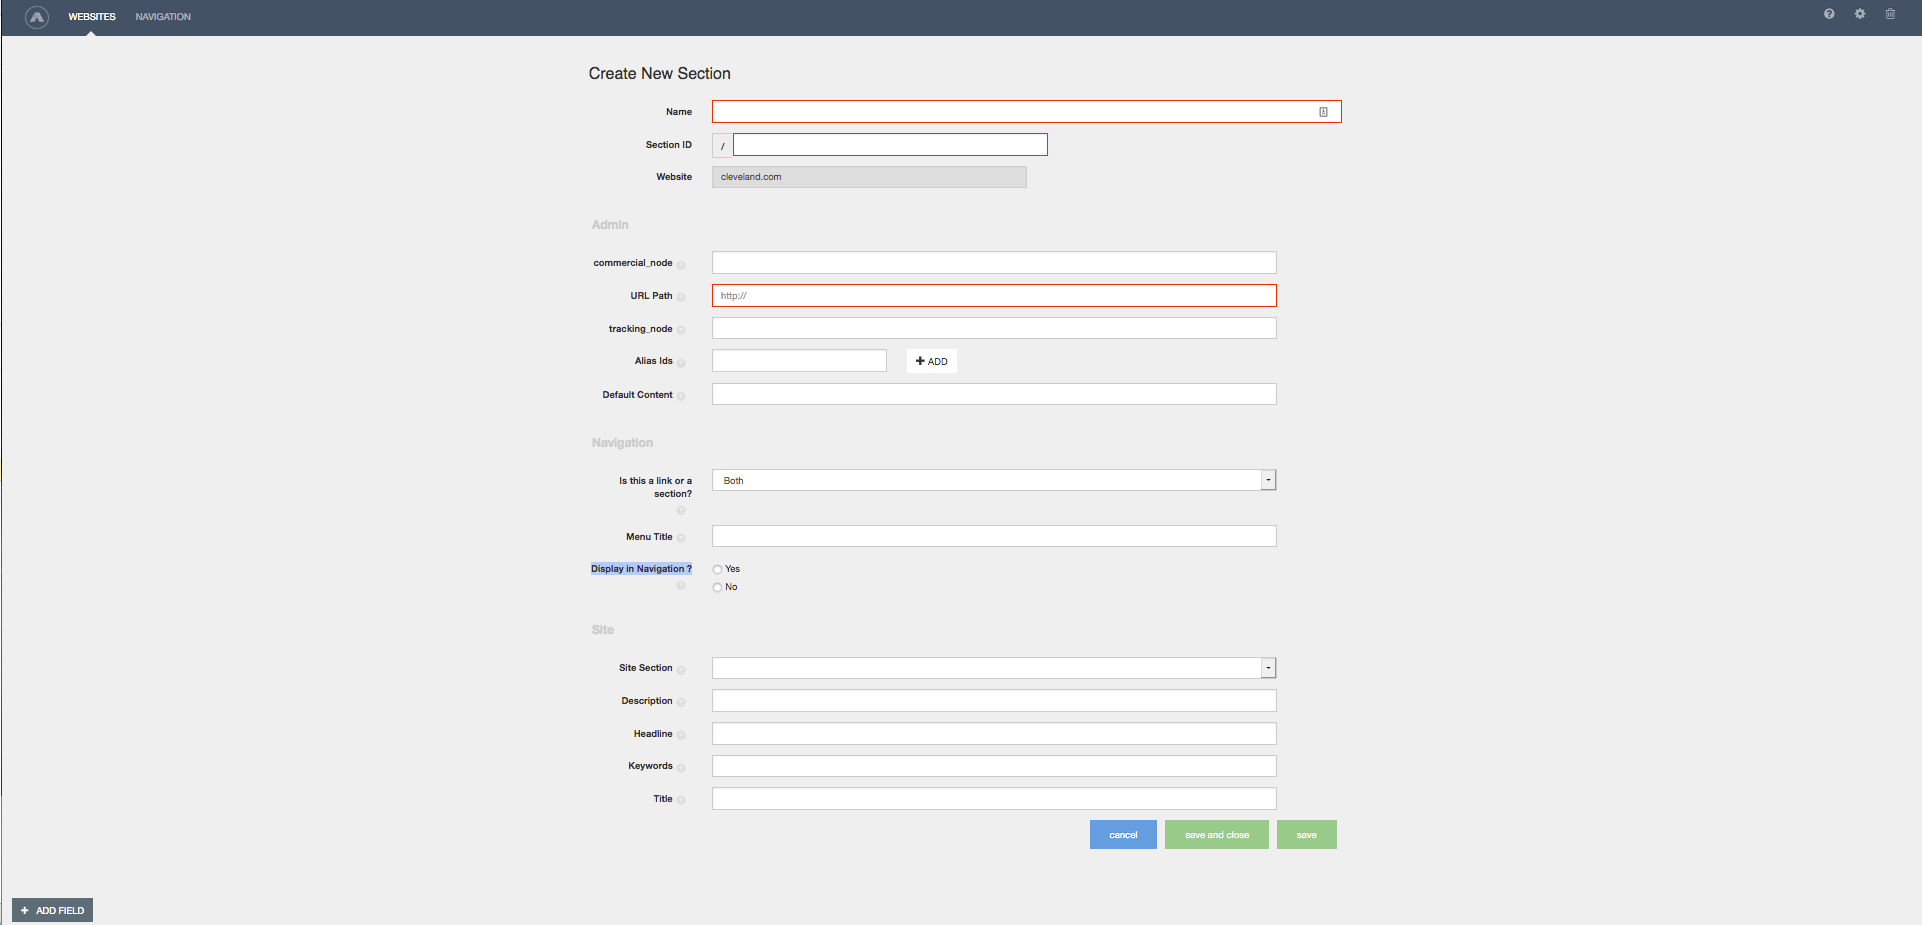Screen dimensions: 1922x925
Task: Switch to the Websites tab
Action: pos(92,17)
